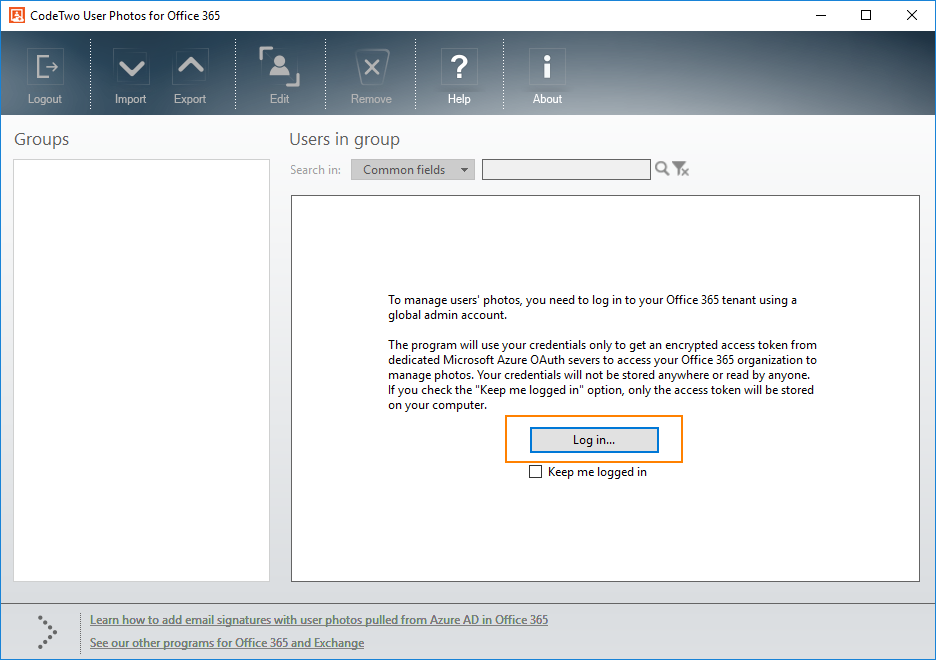This screenshot has height=660, width=936.
Task: Tick the Keep me logged in checkbox
Action: [x=535, y=471]
